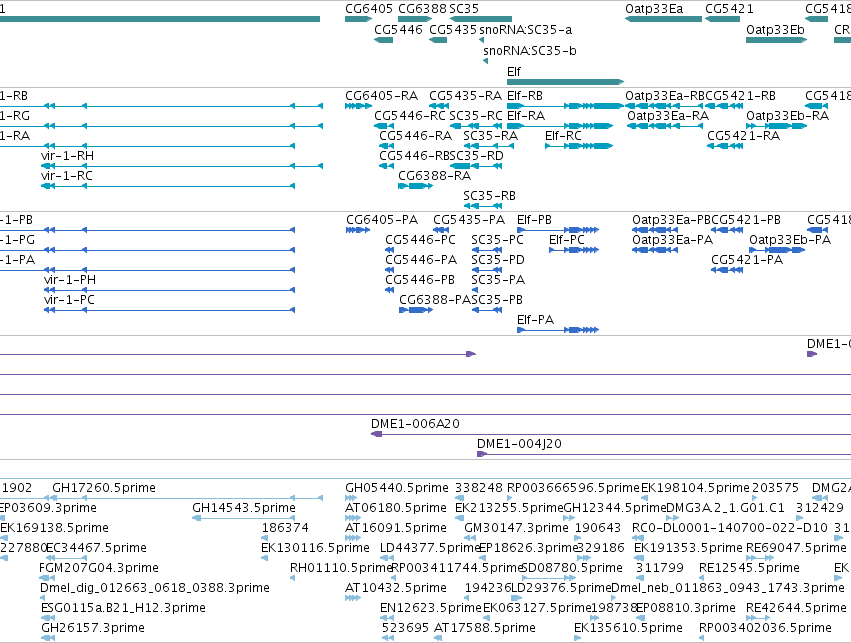
Task: Open the Elf gene label
Action: tap(514, 72)
